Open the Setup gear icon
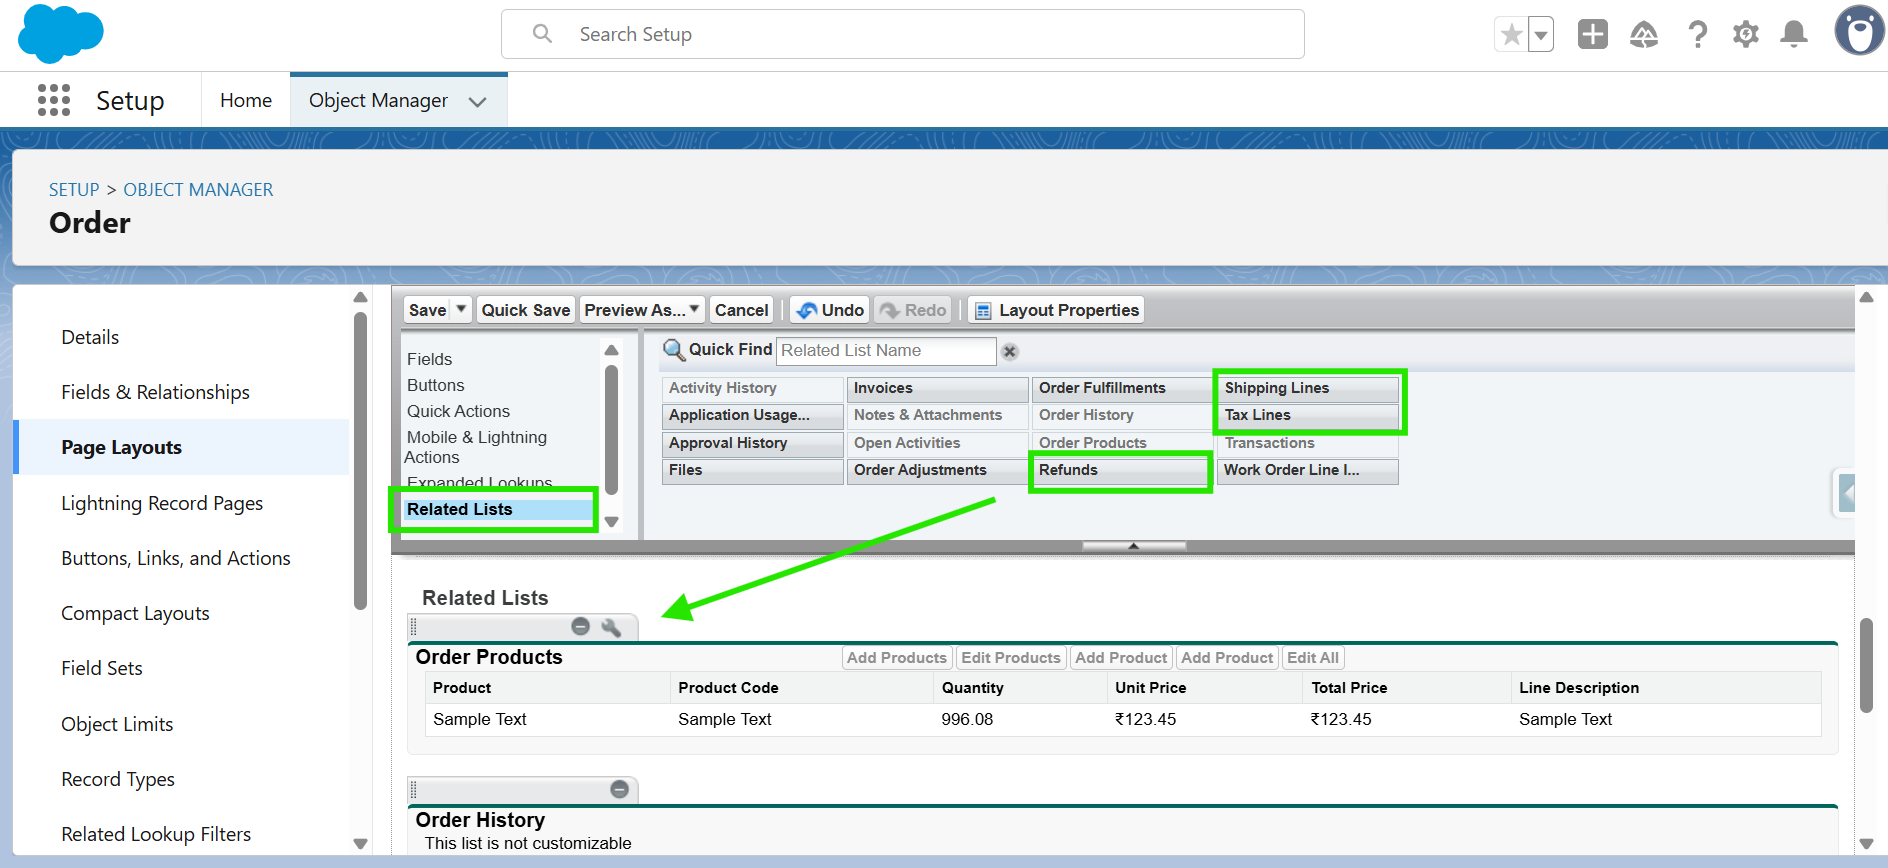 pos(1745,34)
